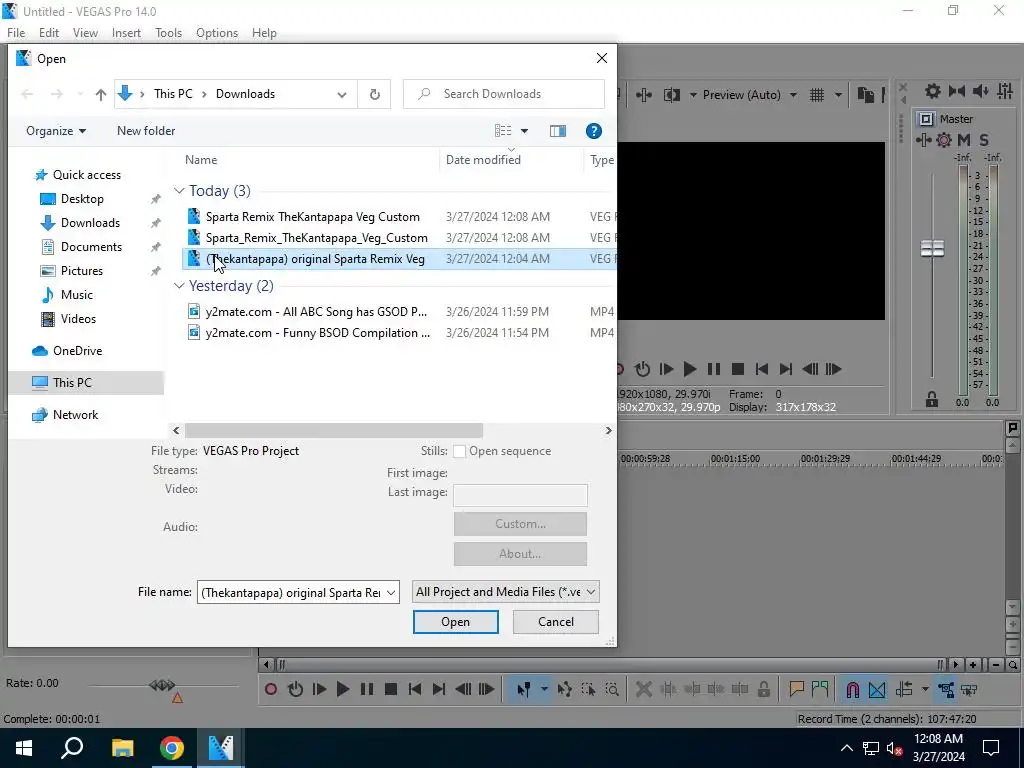
Task: Click the Insert Region icon
Action: point(820,689)
